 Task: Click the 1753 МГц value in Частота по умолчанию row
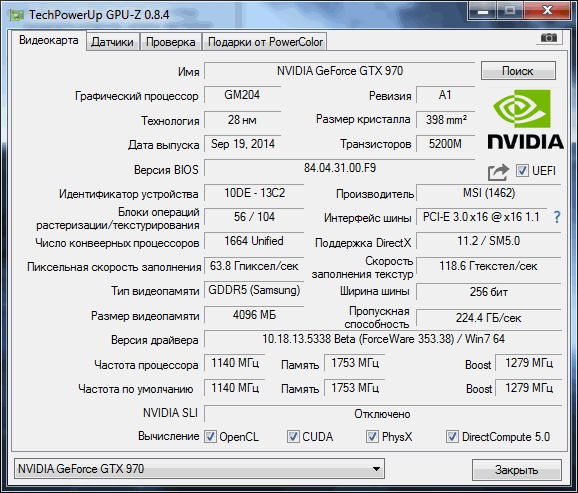pos(355,388)
